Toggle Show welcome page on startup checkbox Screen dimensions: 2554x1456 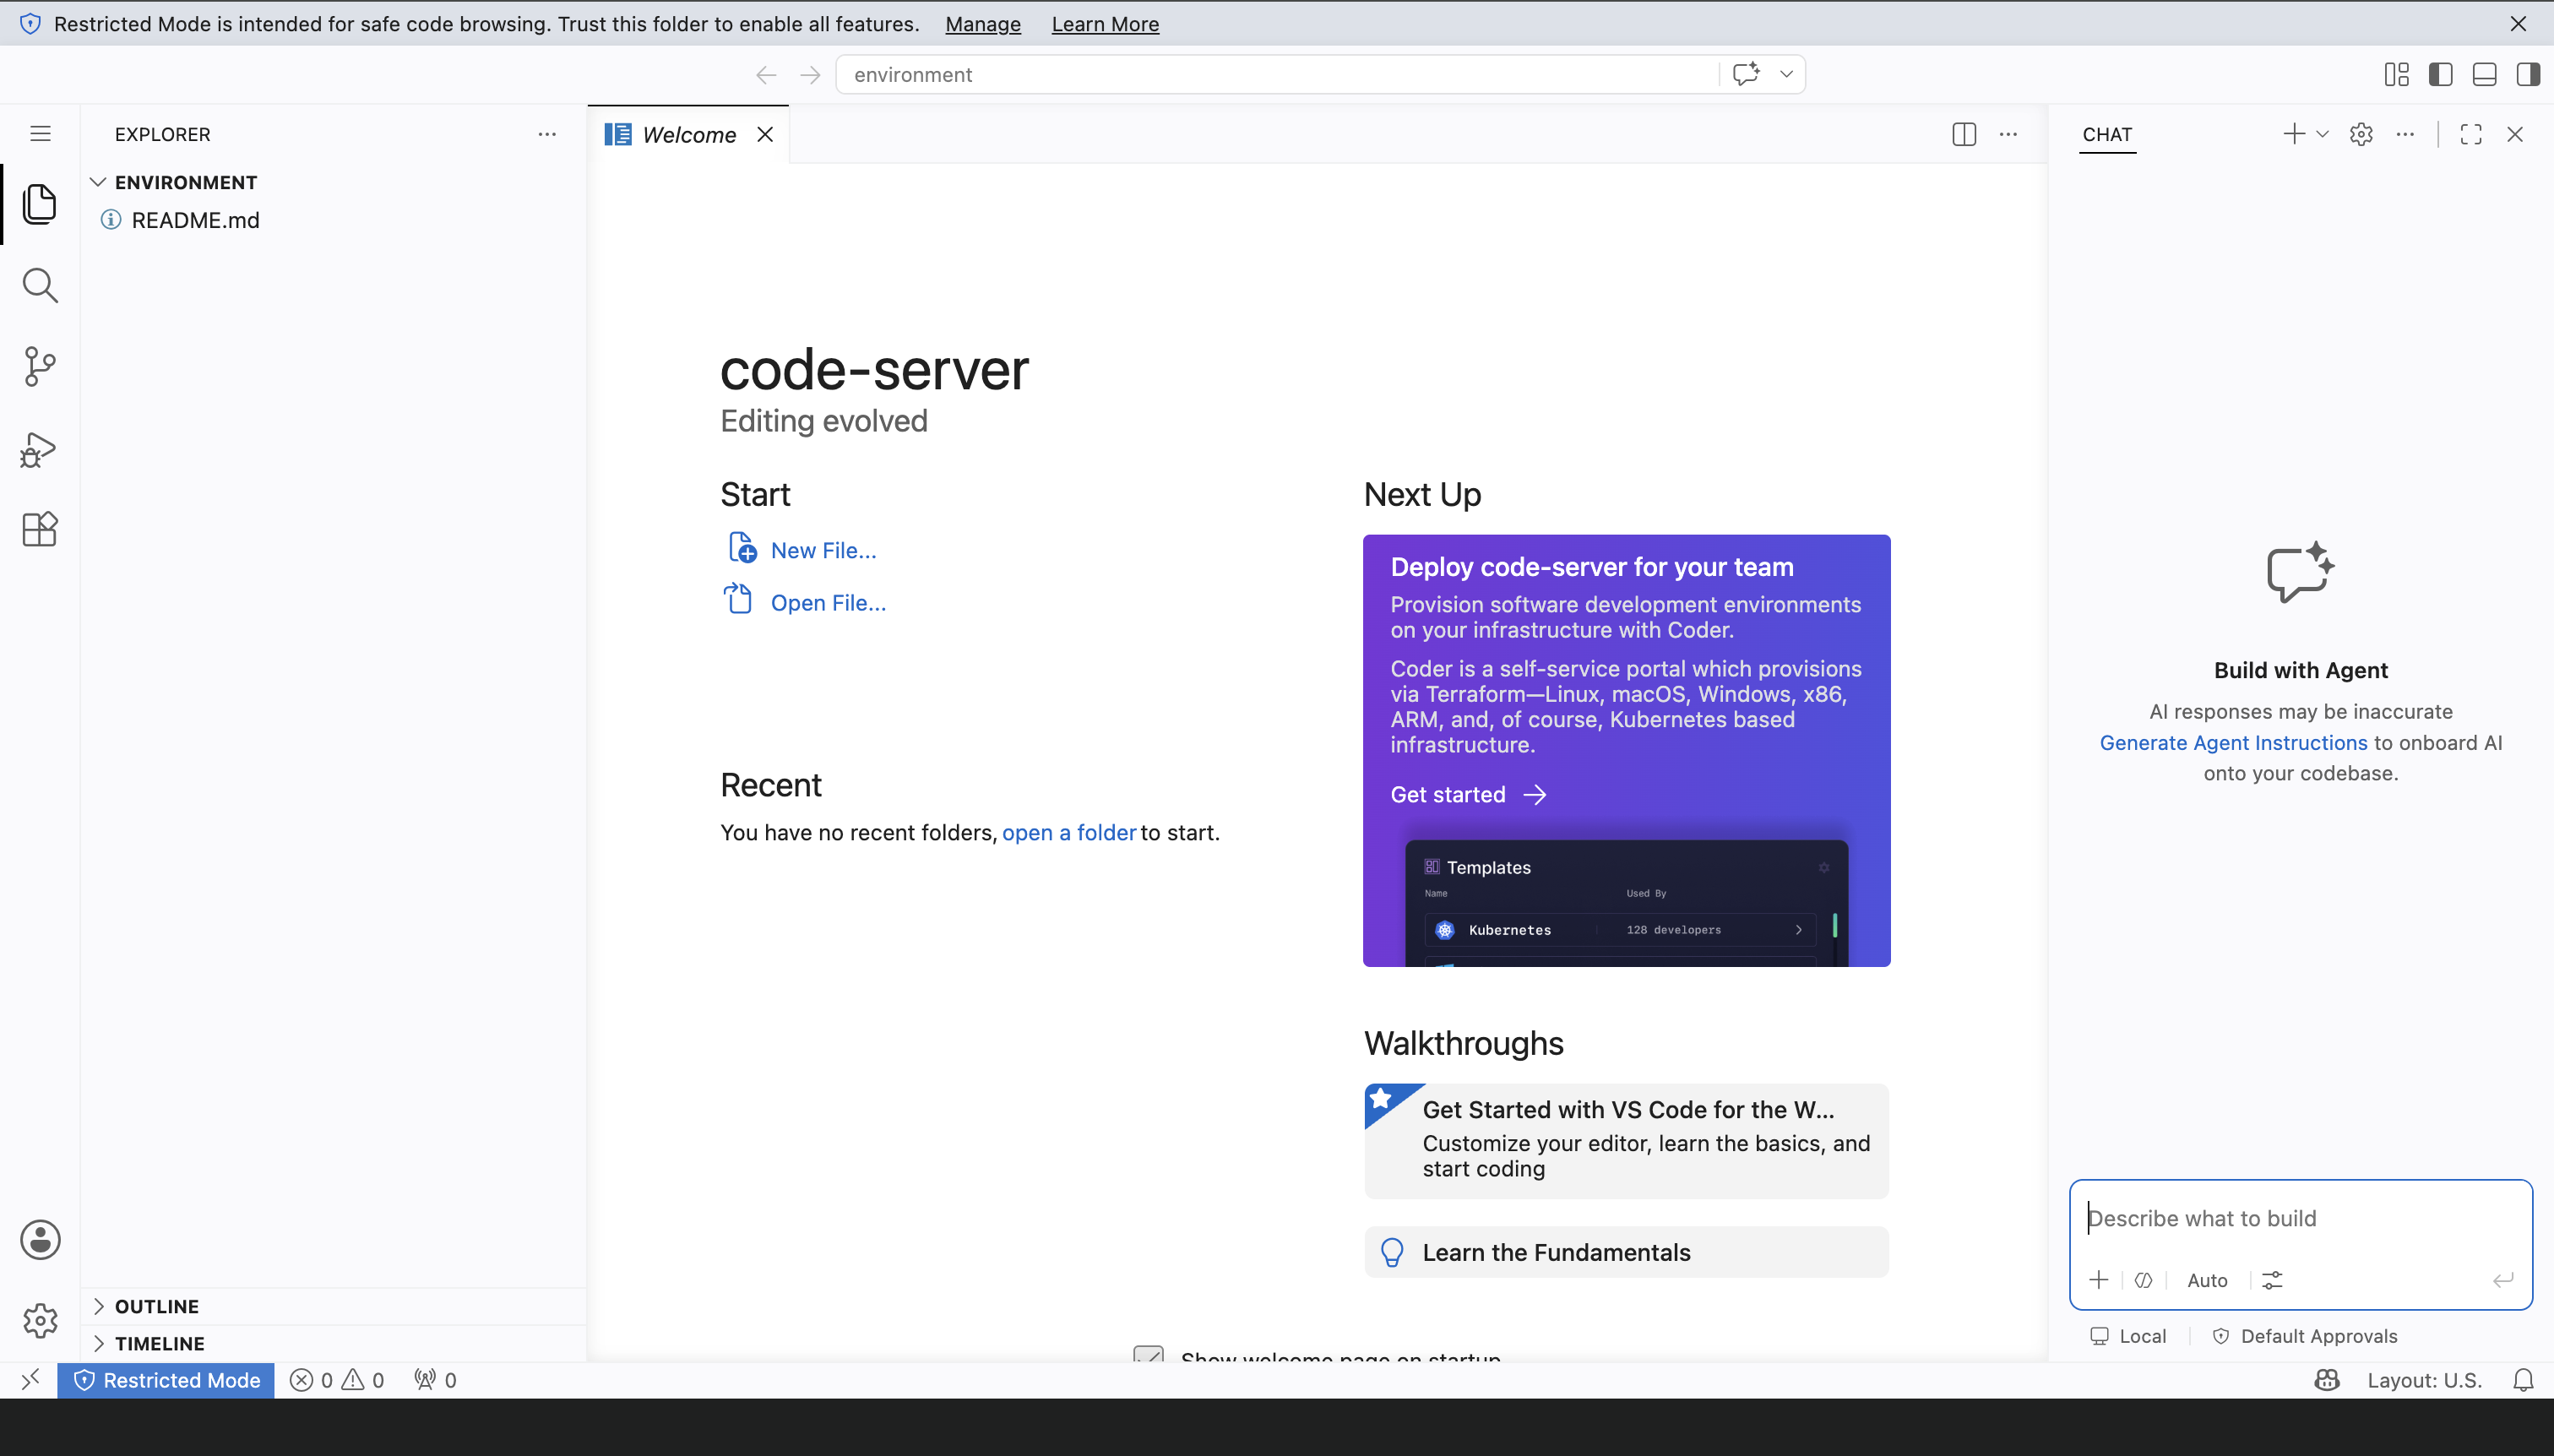click(x=1148, y=1355)
